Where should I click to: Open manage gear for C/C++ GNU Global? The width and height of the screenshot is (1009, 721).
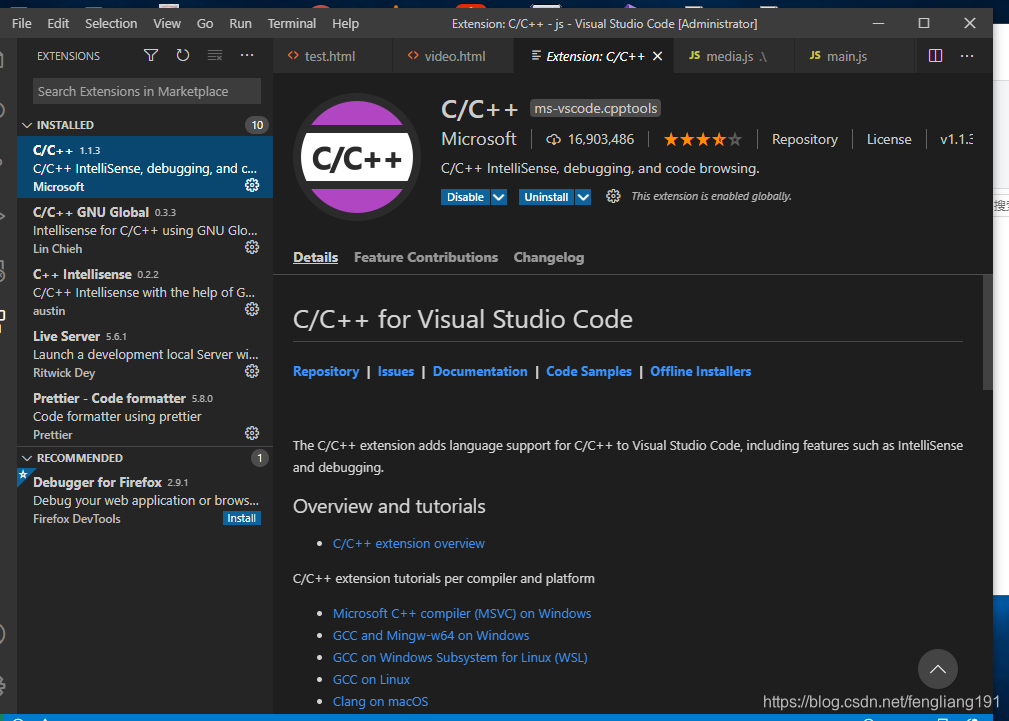point(252,247)
